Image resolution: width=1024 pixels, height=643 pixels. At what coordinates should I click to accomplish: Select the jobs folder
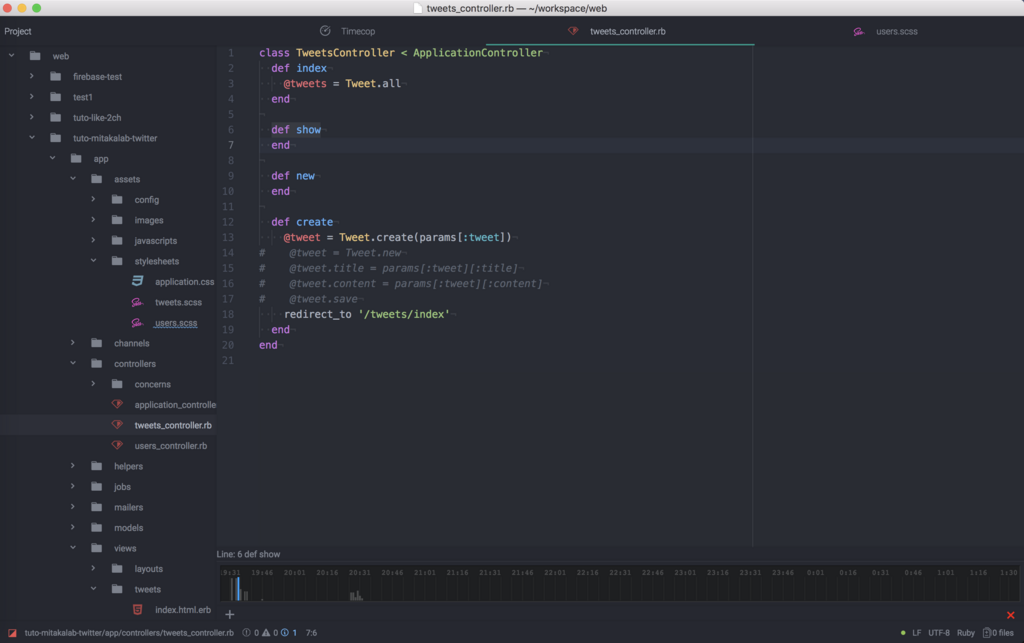click(x=122, y=487)
